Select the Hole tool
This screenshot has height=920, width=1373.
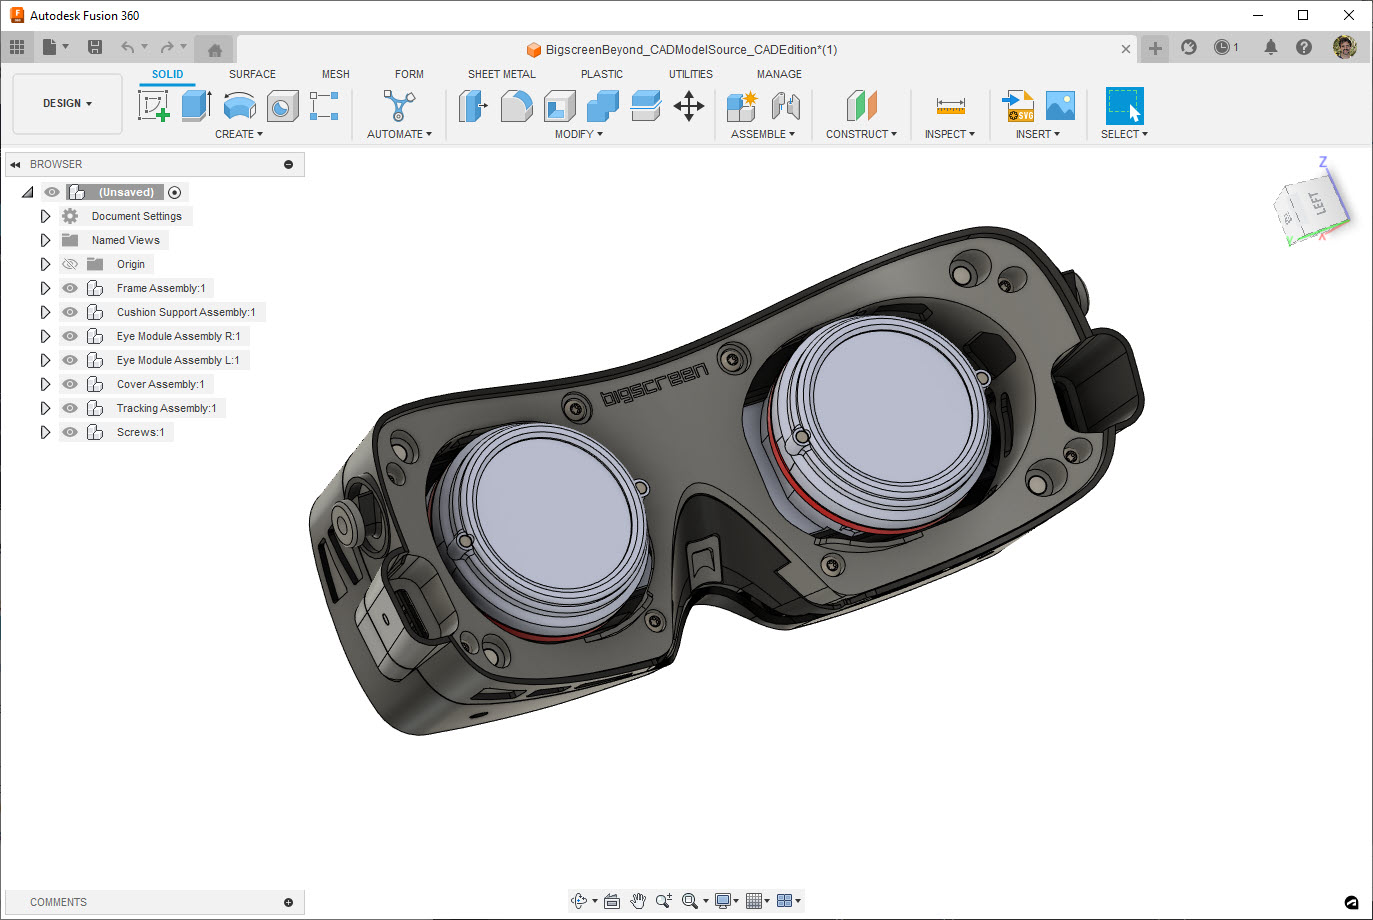(282, 106)
